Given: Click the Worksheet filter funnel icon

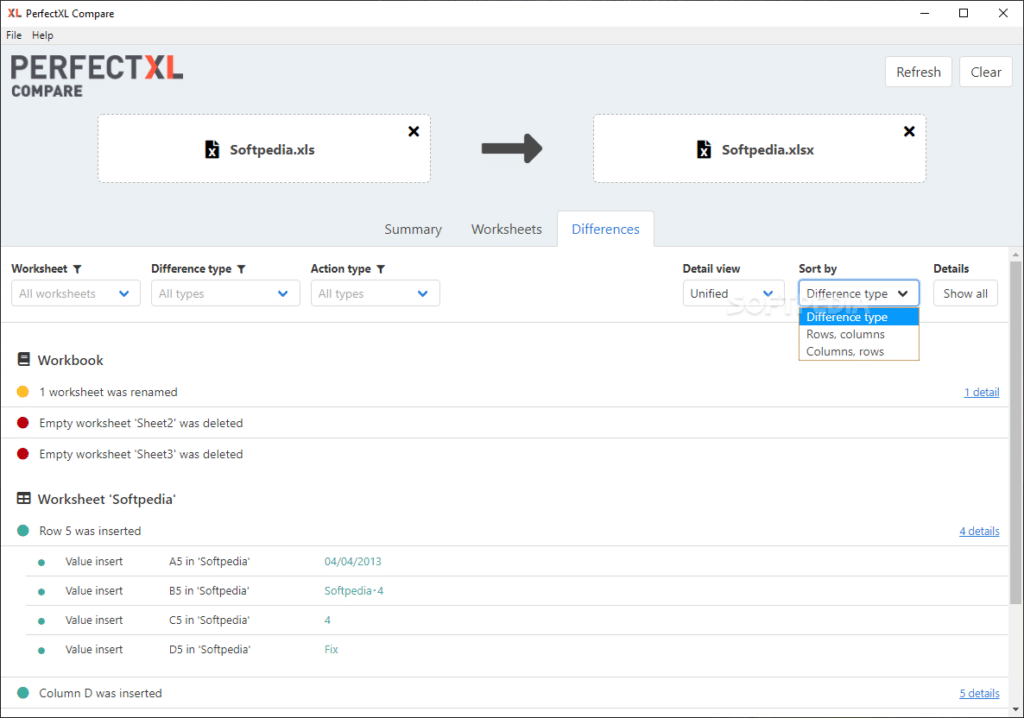Looking at the screenshot, I should pos(77,269).
